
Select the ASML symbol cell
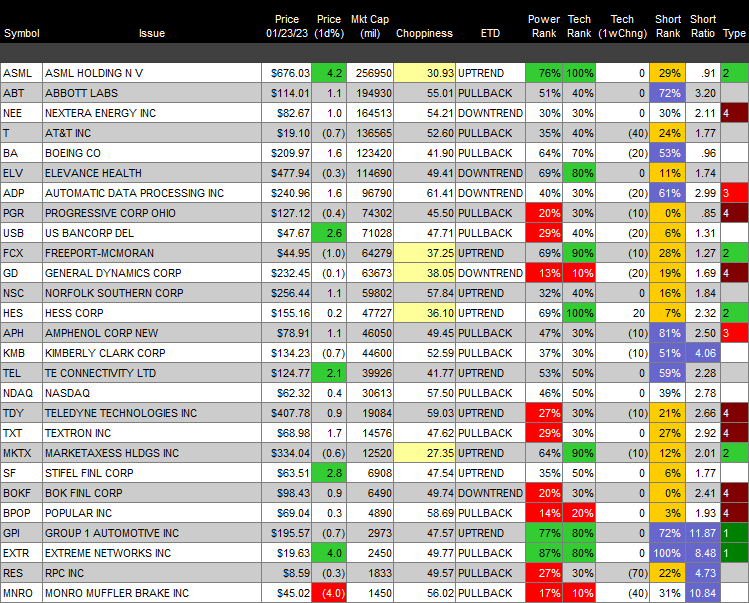click(21, 73)
